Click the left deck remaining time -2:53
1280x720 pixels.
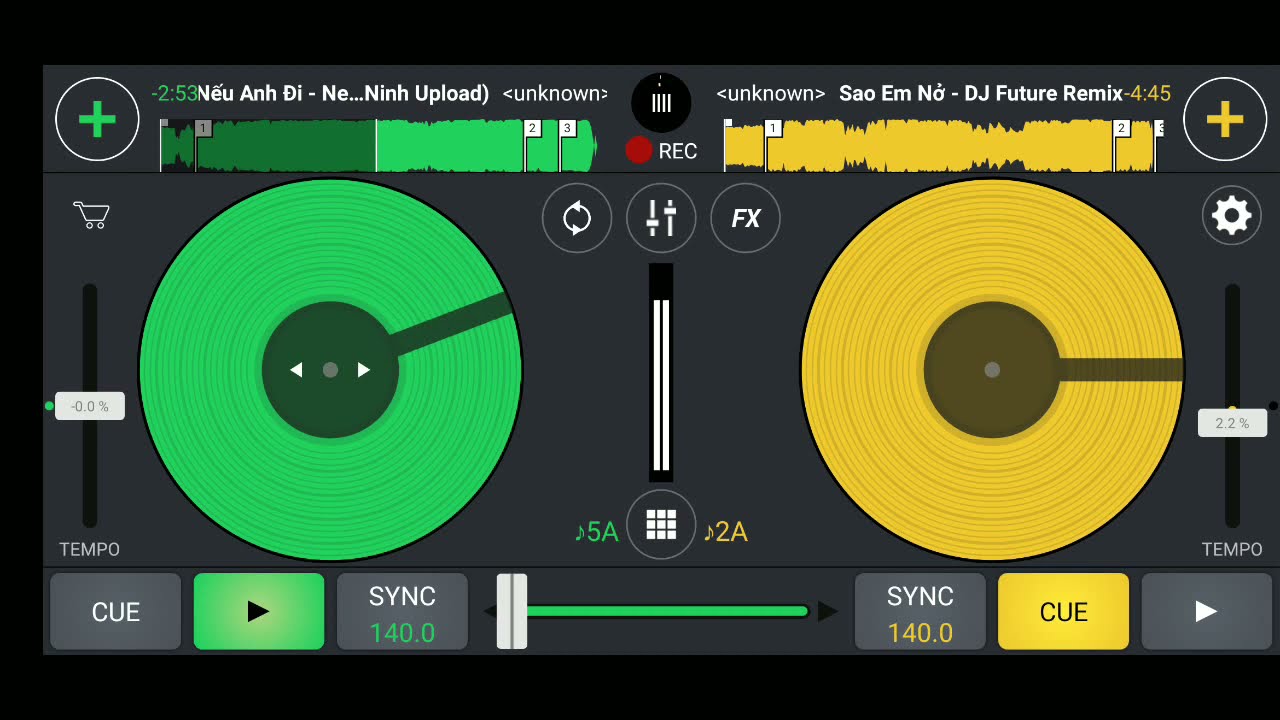(x=175, y=93)
